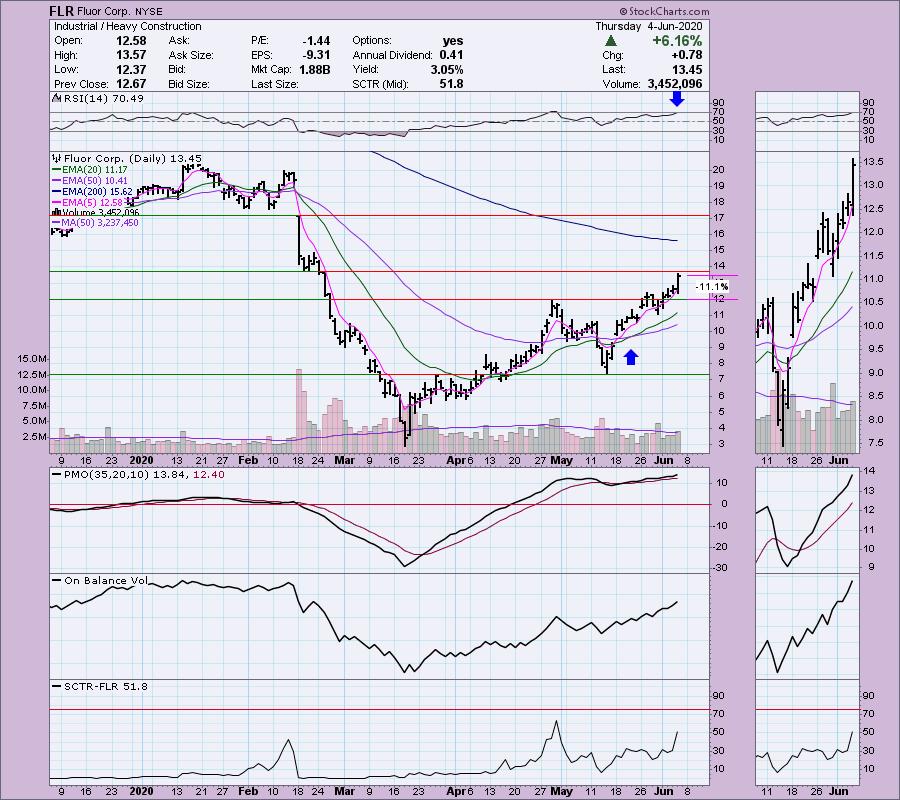Click the Volume value 3,452,096
The width and height of the screenshot is (900, 800).
(674, 84)
